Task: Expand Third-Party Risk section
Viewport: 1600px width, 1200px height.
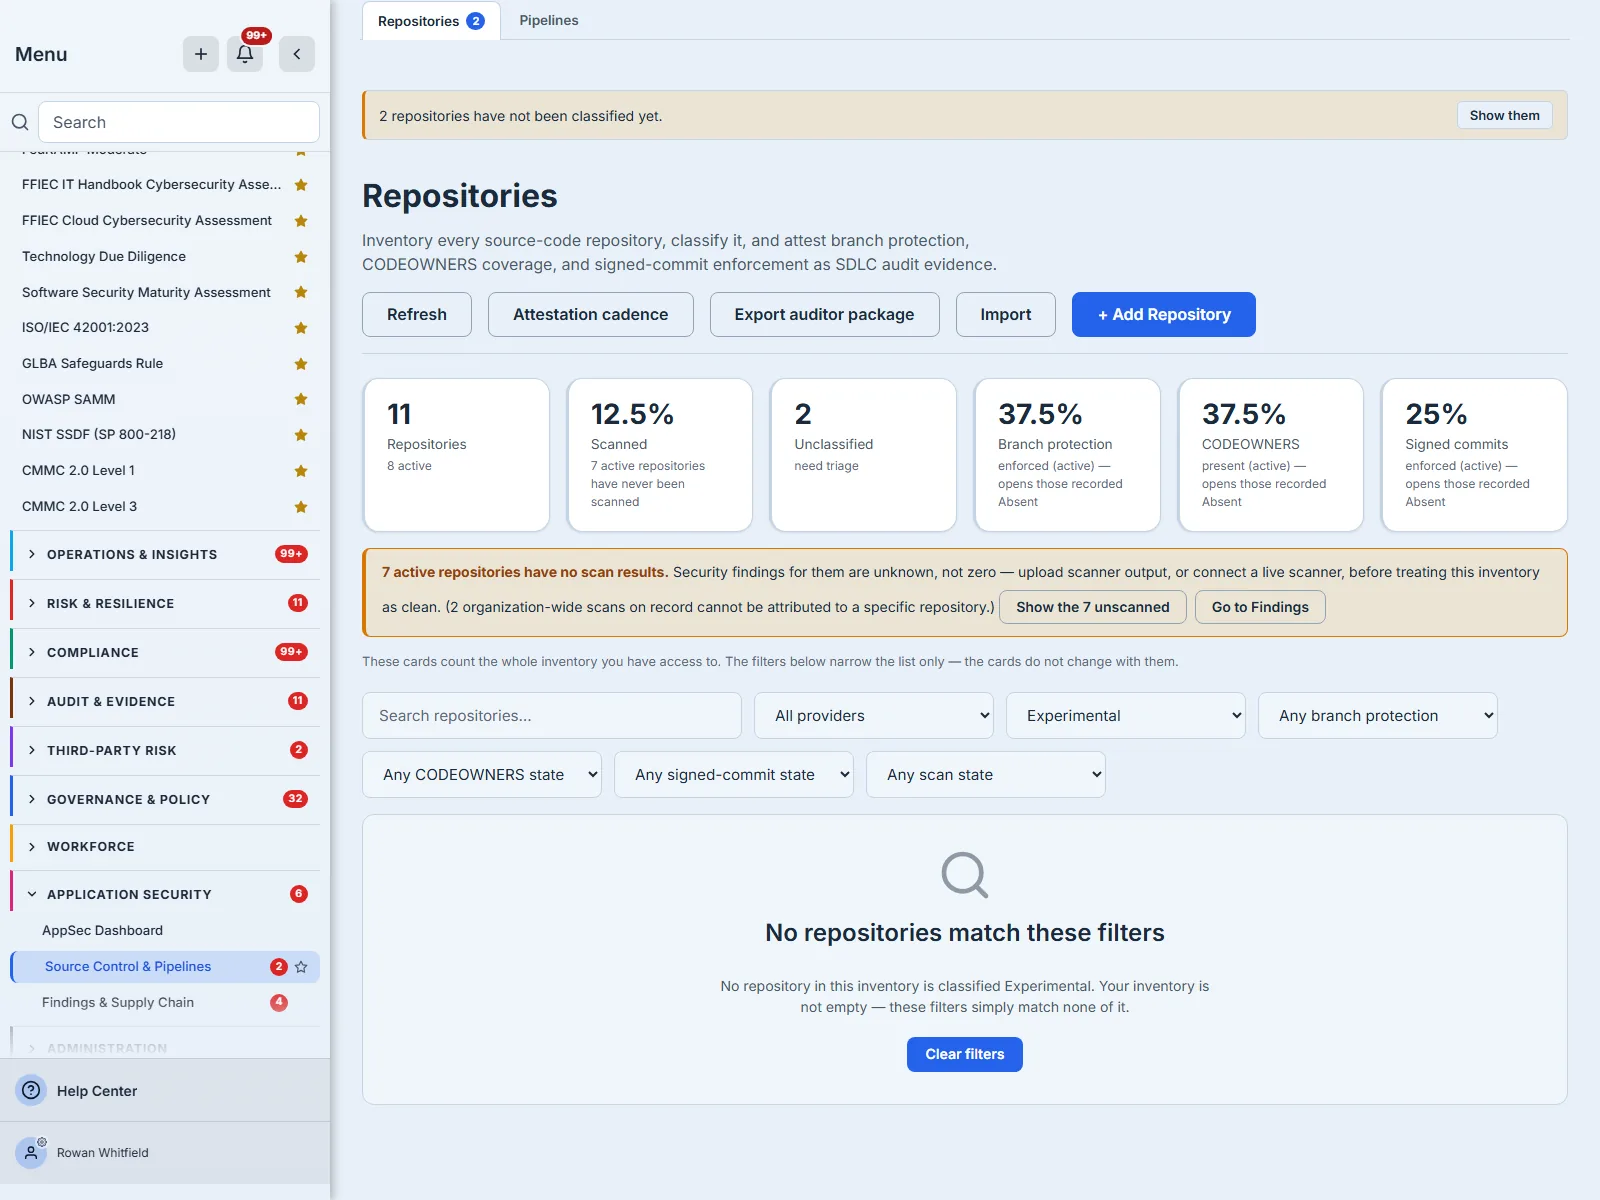Action: (165, 750)
